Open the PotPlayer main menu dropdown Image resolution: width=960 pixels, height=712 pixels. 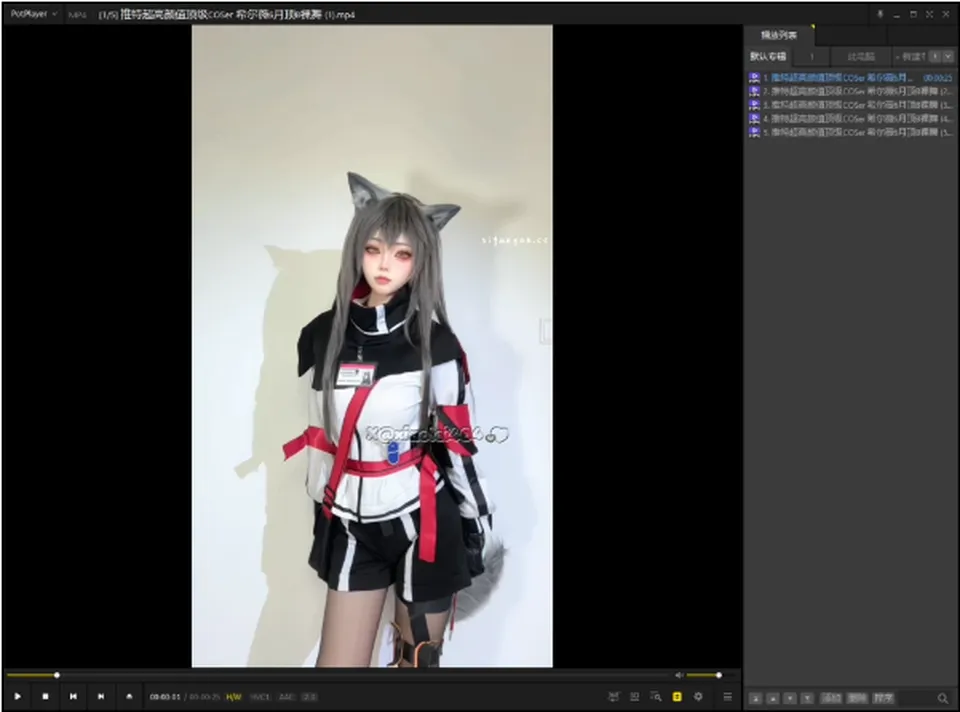click(34, 14)
